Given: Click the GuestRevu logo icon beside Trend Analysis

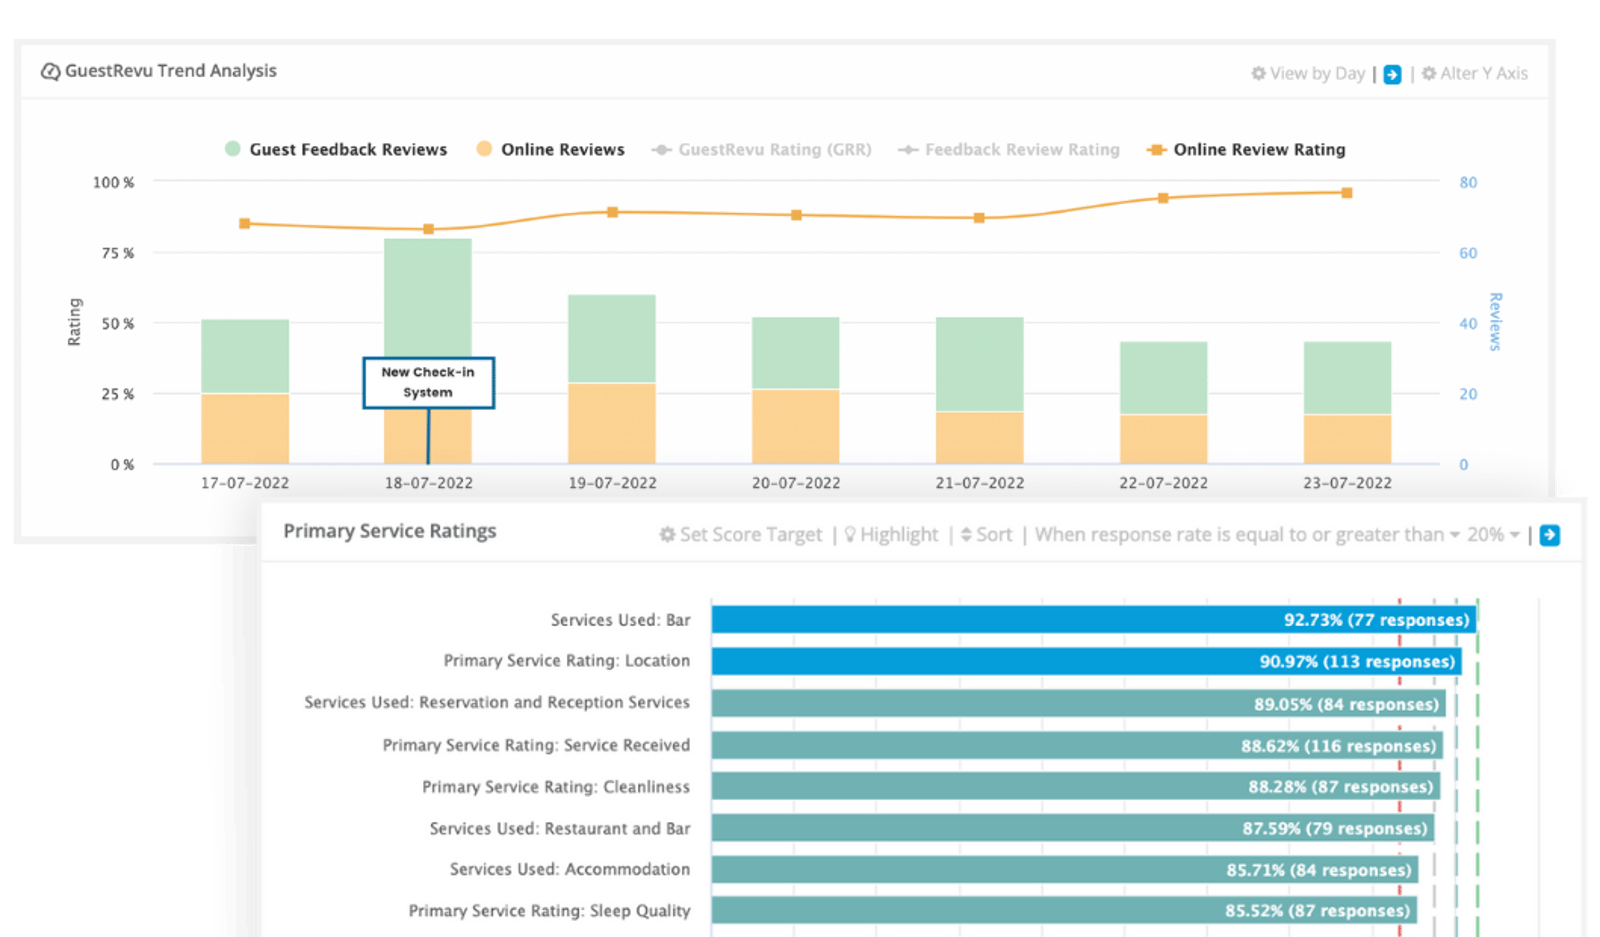Looking at the screenshot, I should tap(50, 71).
